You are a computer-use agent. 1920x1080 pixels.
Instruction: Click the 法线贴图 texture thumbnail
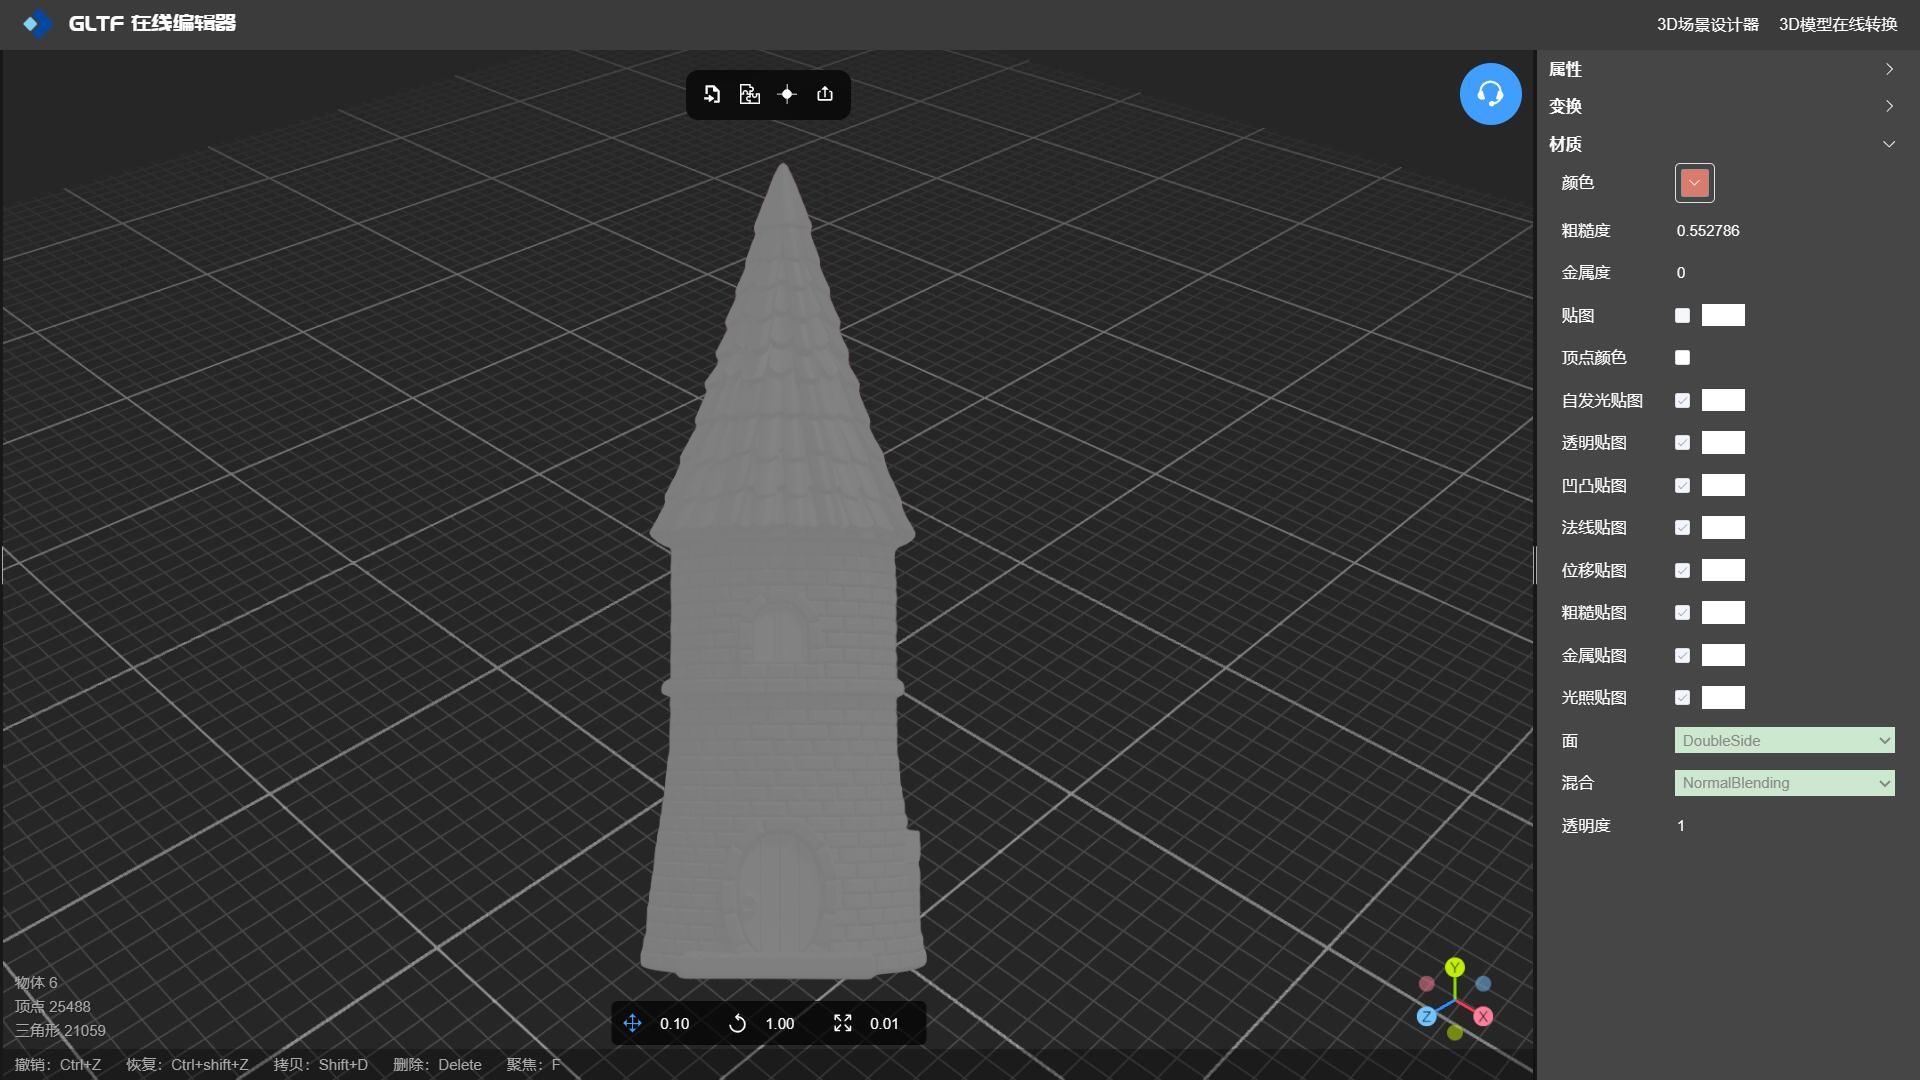1723,527
